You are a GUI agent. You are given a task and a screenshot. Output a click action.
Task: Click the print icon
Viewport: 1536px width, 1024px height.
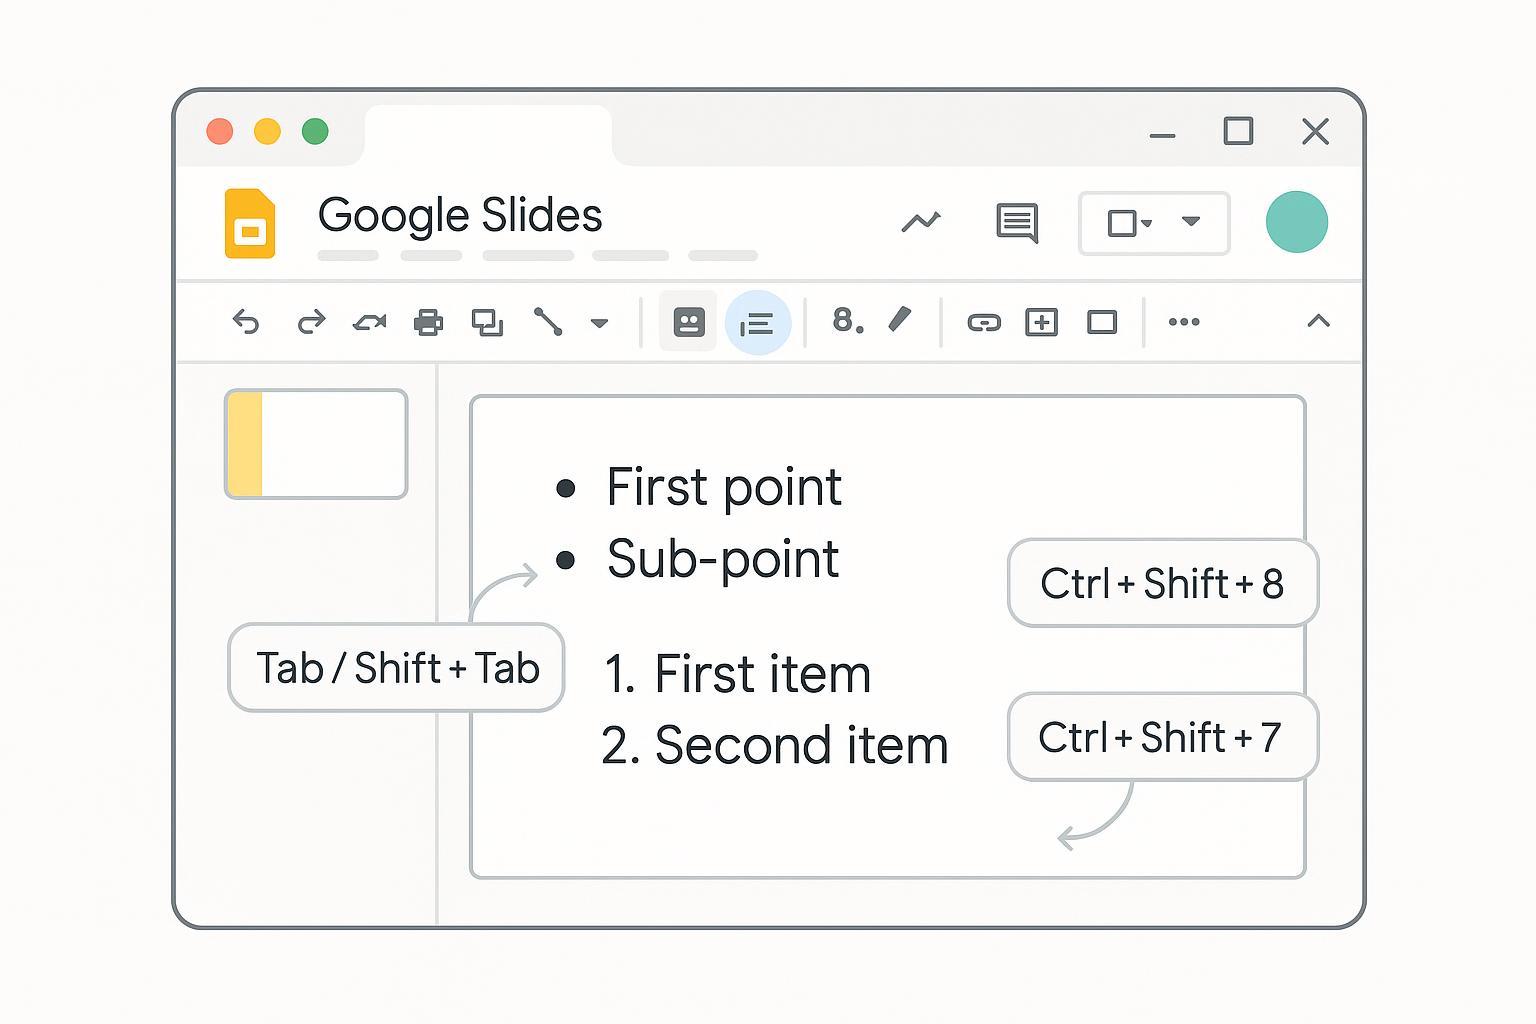click(x=428, y=322)
